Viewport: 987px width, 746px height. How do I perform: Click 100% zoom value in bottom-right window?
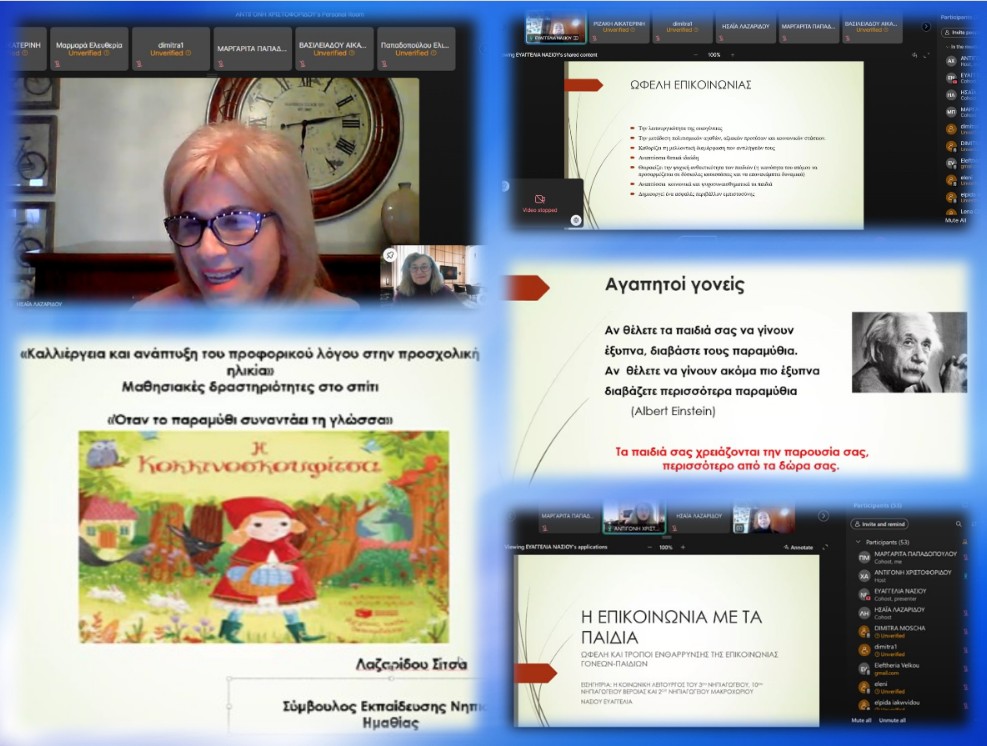click(666, 548)
